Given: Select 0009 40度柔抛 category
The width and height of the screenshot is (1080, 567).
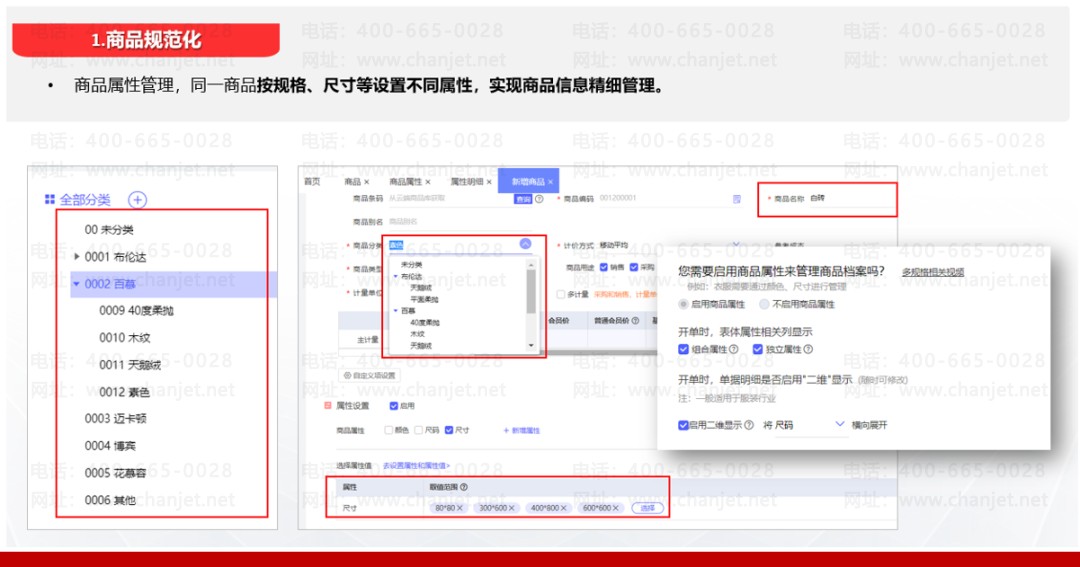Looking at the screenshot, I should point(136,311).
